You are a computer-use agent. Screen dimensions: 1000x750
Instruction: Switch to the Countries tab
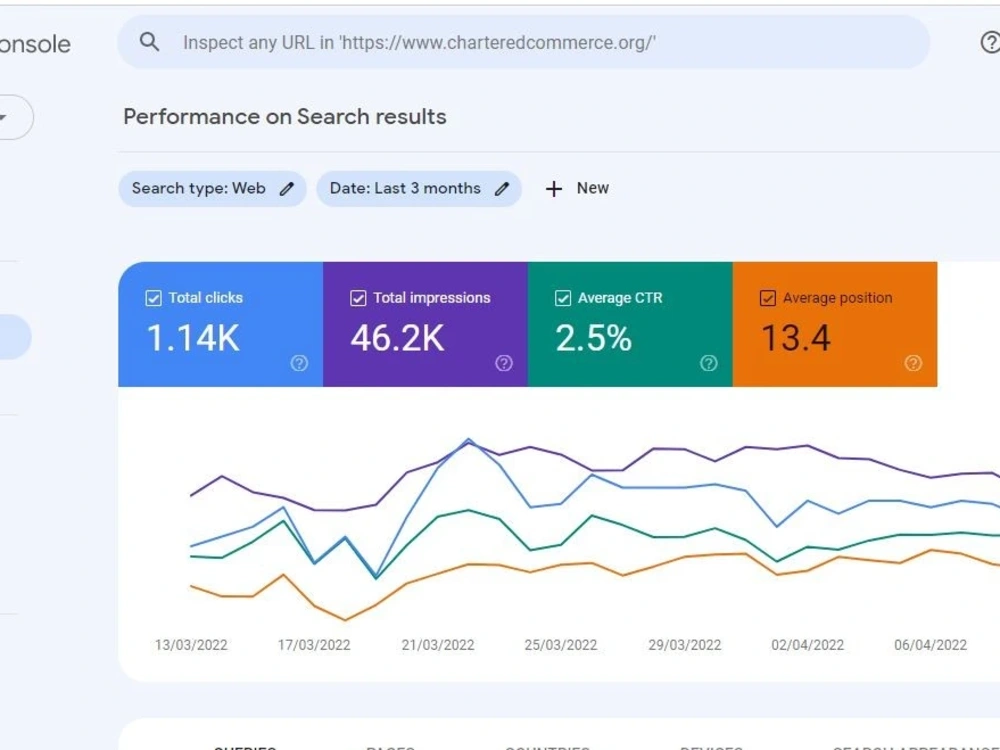547,746
